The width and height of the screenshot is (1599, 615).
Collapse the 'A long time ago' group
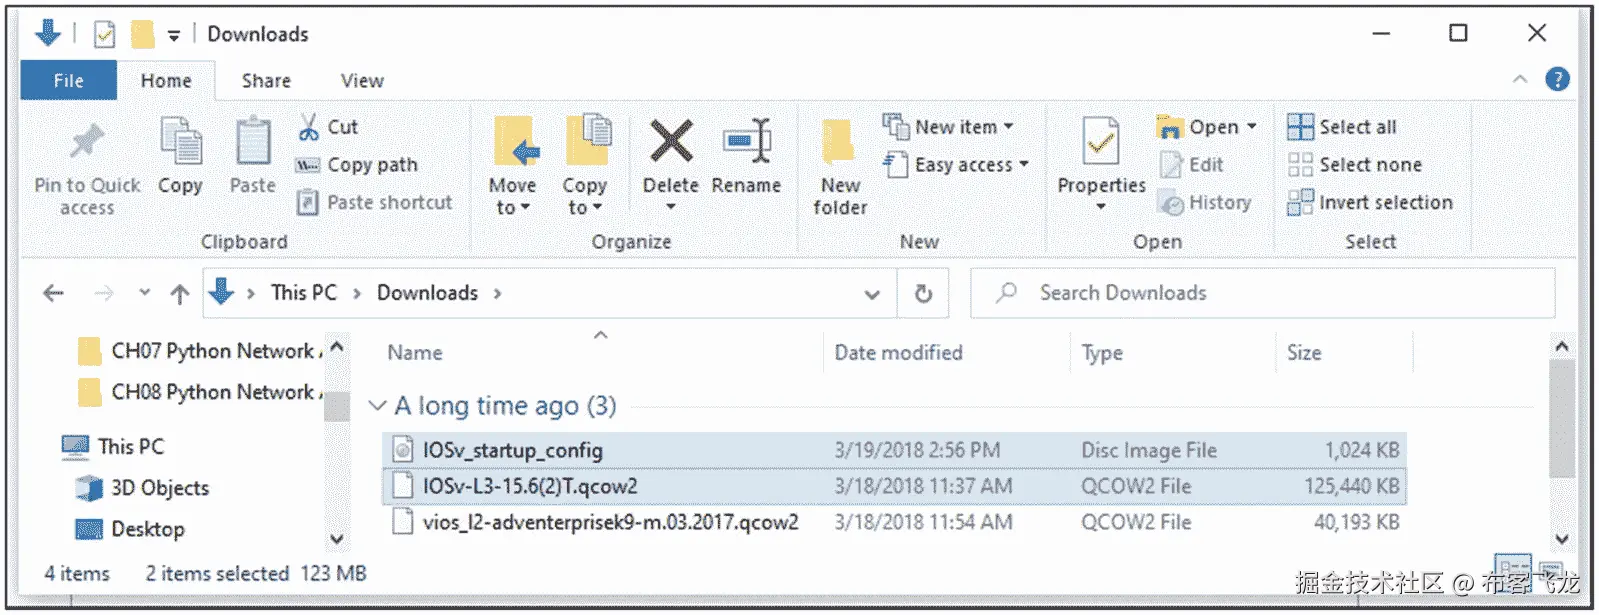click(x=377, y=406)
